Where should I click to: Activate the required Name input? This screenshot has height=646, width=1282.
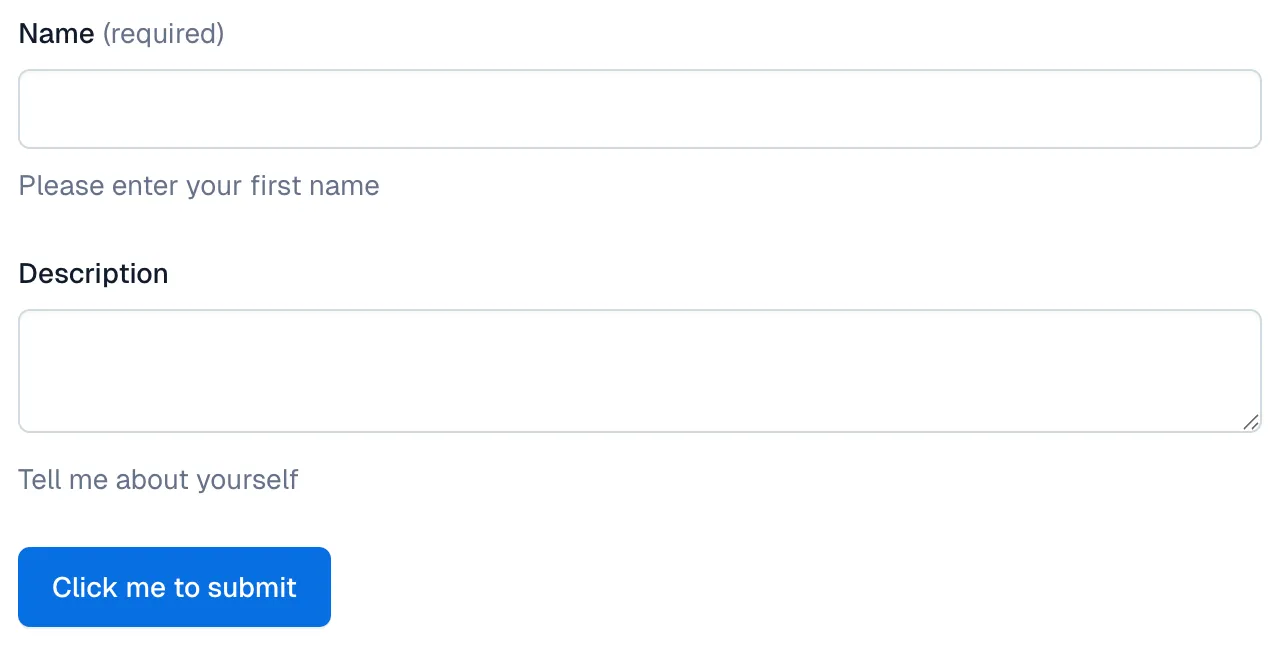coord(640,109)
